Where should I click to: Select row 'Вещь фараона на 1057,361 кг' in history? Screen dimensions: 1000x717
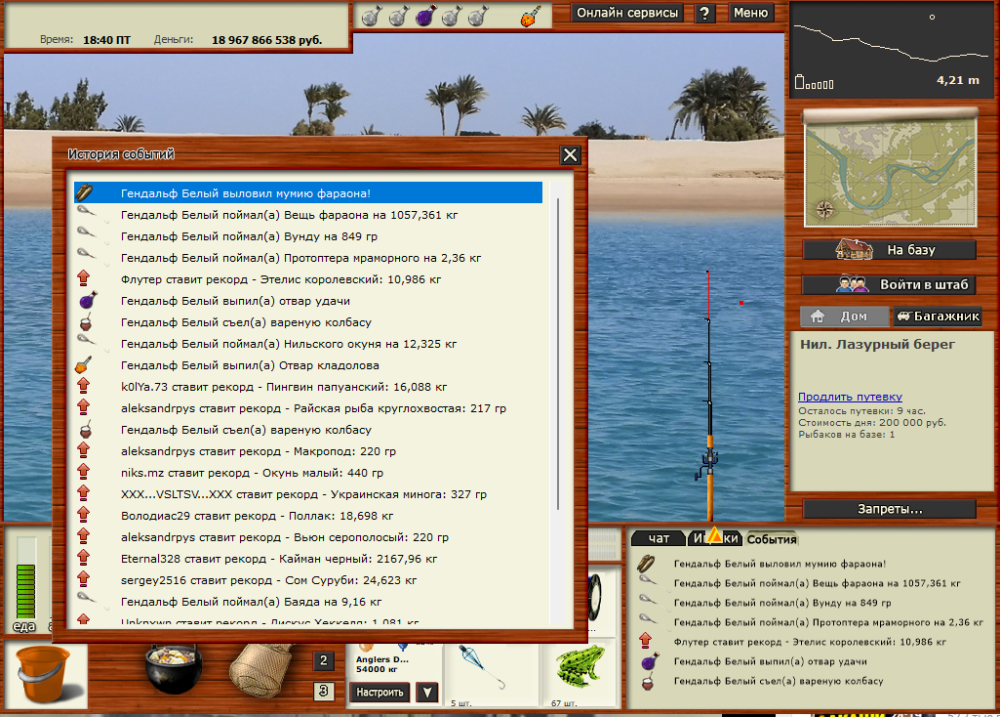tap(308, 214)
